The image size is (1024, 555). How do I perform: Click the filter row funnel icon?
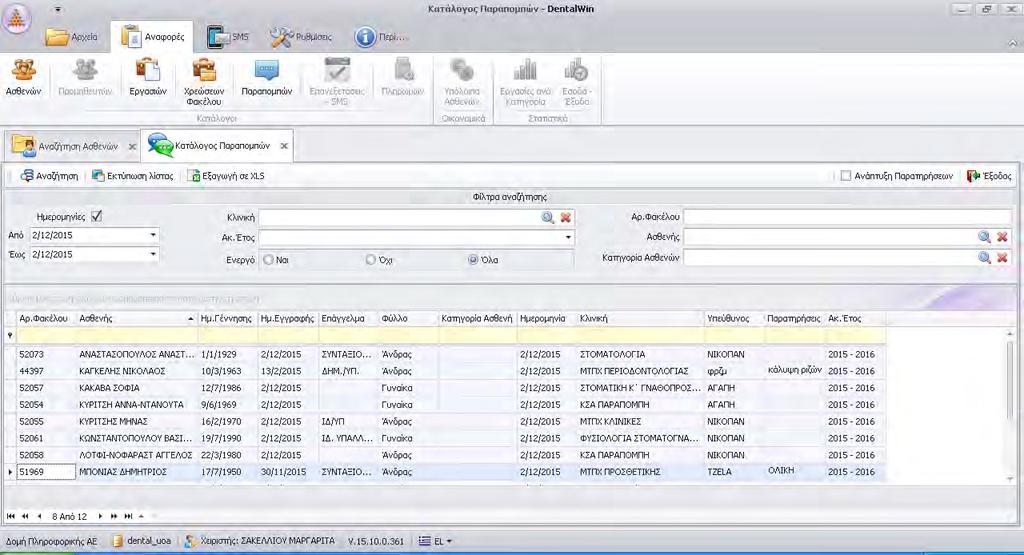(x=10, y=336)
